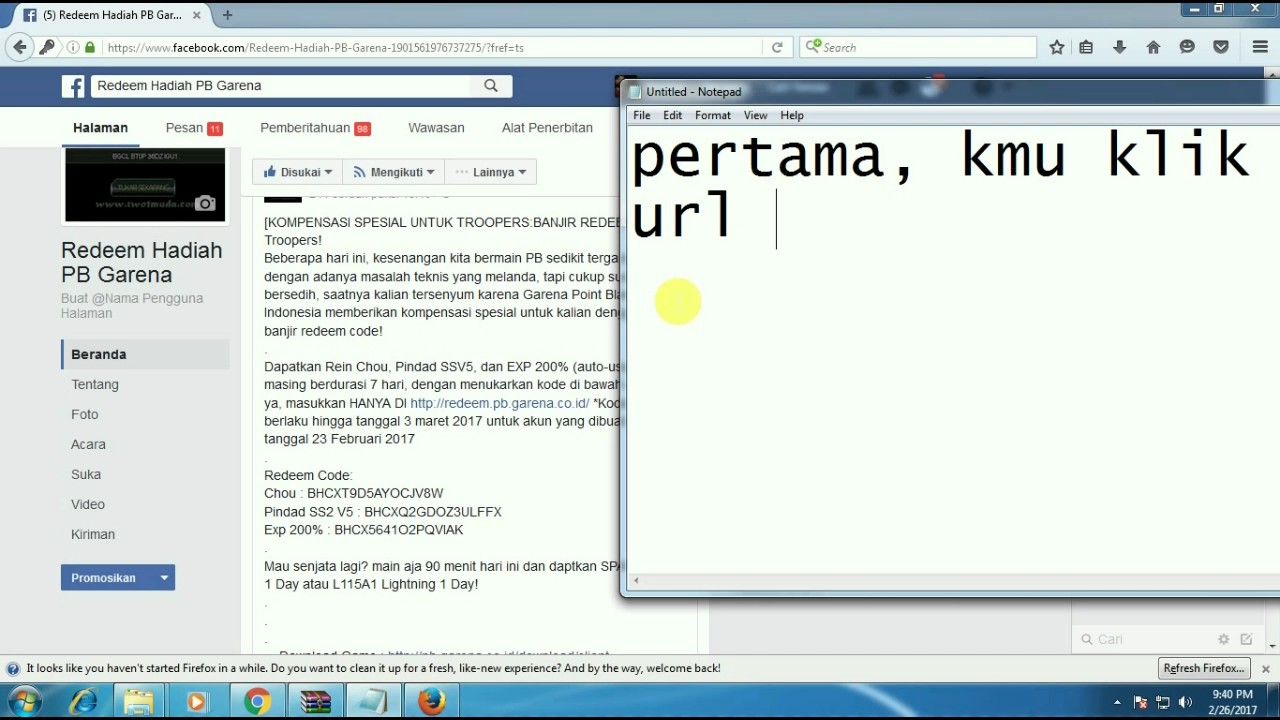1280x720 pixels.
Task: Open Notepad Help menu
Action: (792, 116)
